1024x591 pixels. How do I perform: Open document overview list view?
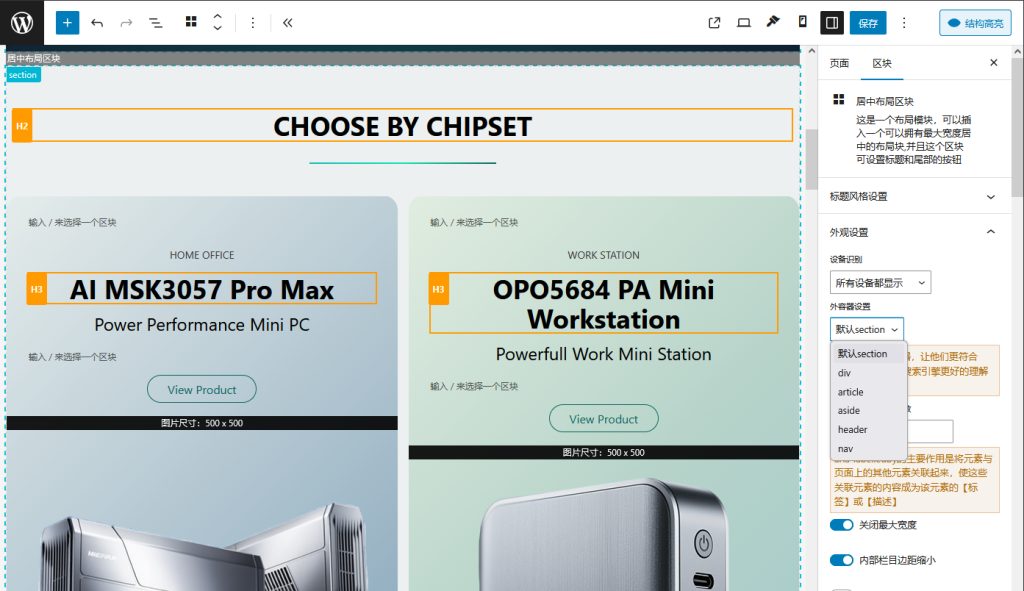pos(156,22)
